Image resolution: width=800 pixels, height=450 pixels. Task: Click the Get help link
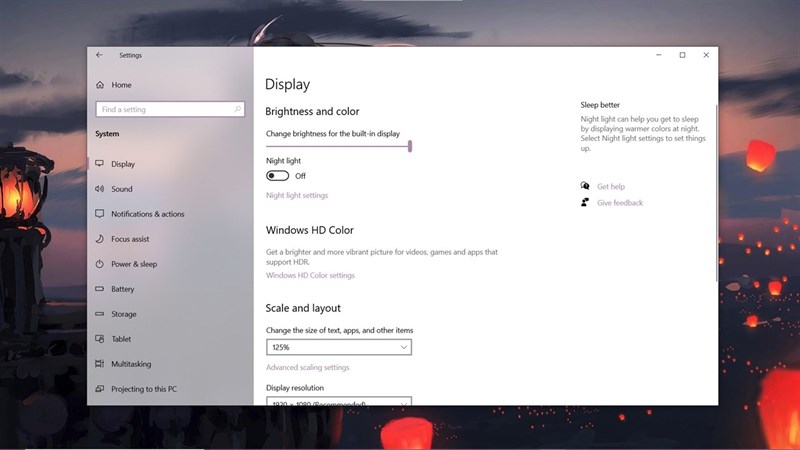point(611,187)
